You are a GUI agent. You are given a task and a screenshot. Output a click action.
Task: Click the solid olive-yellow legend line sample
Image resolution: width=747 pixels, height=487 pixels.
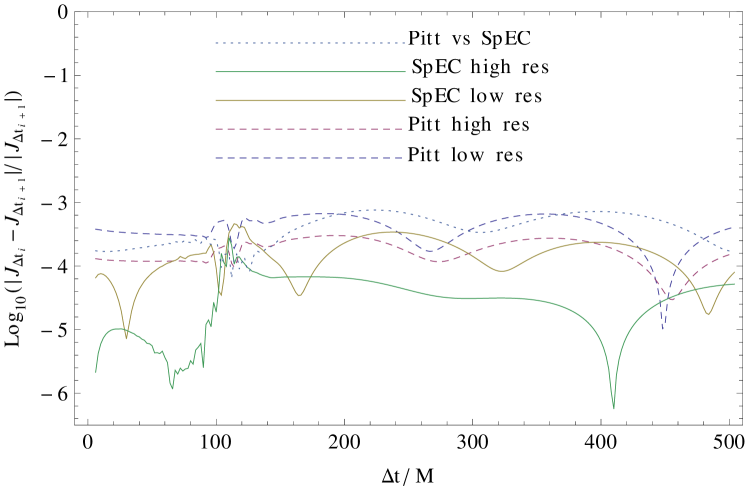pos(310,100)
